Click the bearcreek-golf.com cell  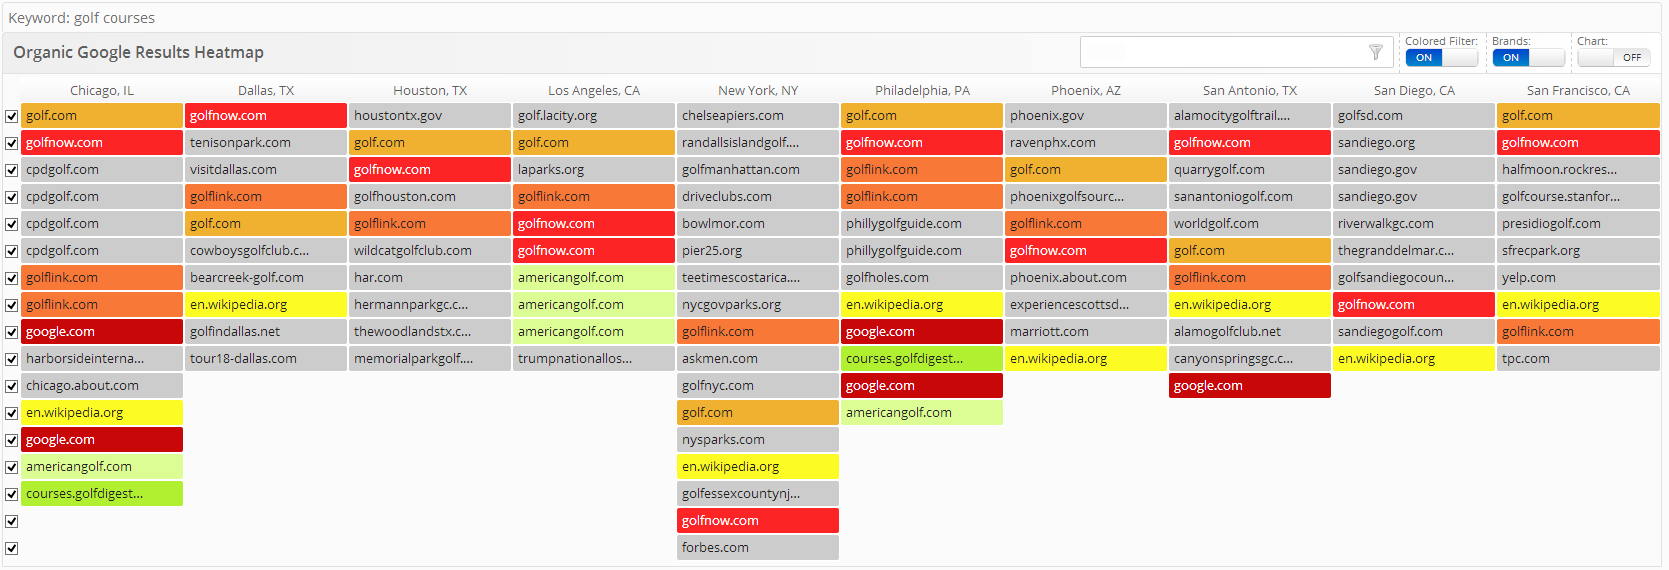[x=266, y=278]
